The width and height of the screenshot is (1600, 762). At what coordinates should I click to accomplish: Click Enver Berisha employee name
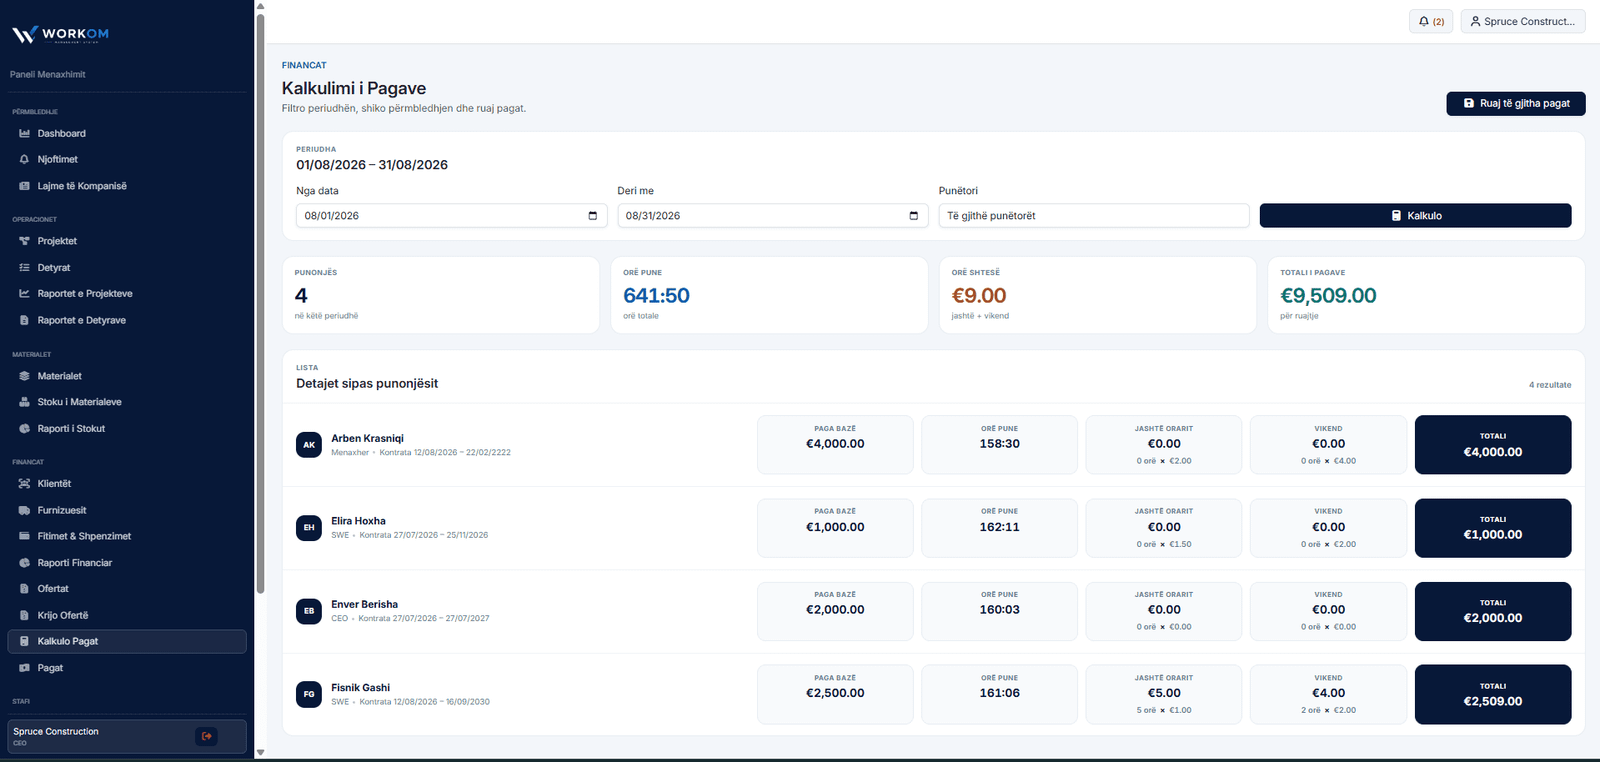(364, 604)
